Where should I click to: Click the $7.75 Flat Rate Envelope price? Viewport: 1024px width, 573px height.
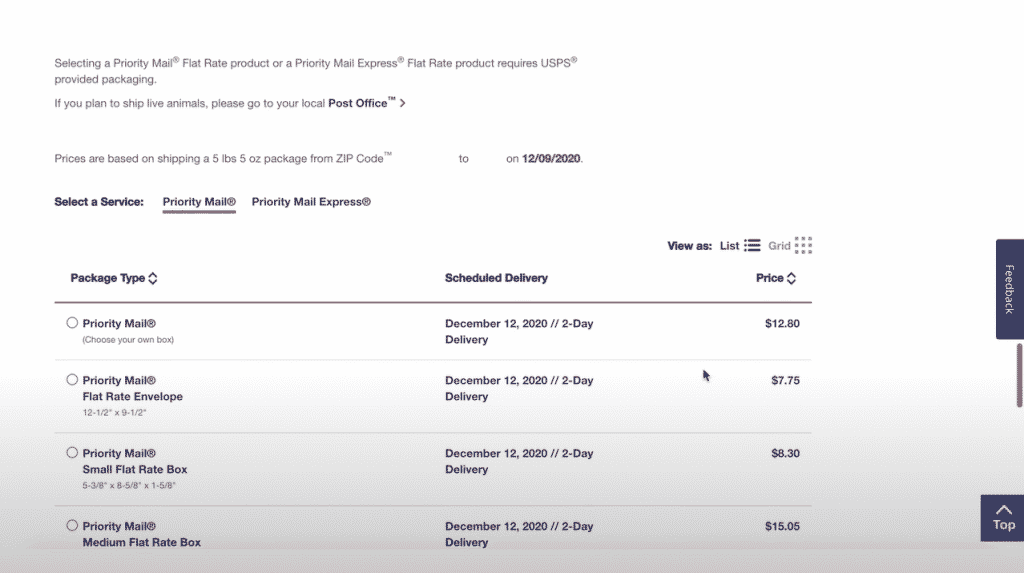click(785, 380)
